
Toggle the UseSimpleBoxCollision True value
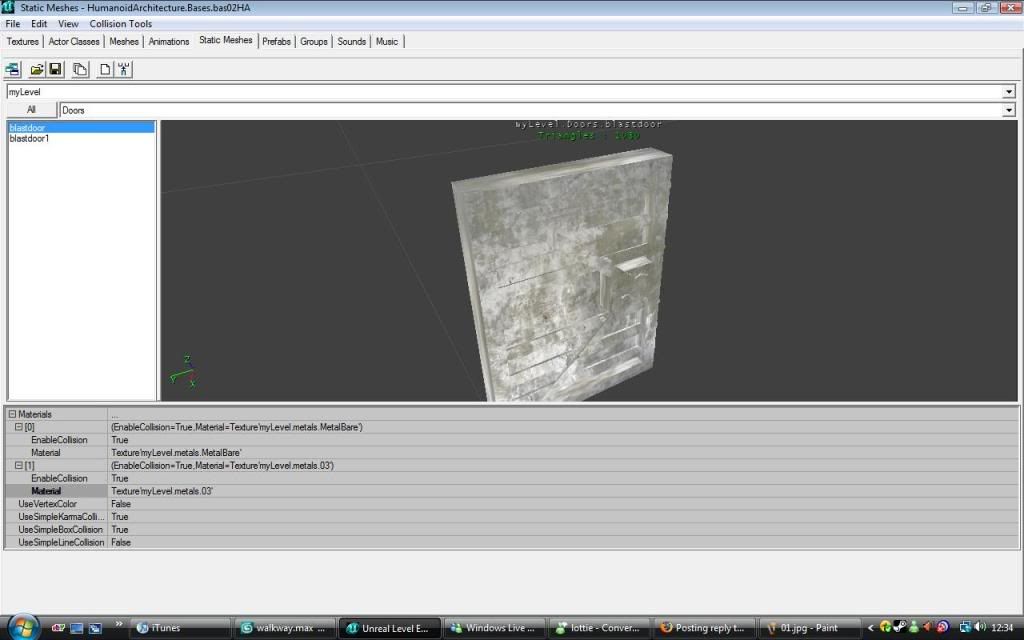click(120, 529)
